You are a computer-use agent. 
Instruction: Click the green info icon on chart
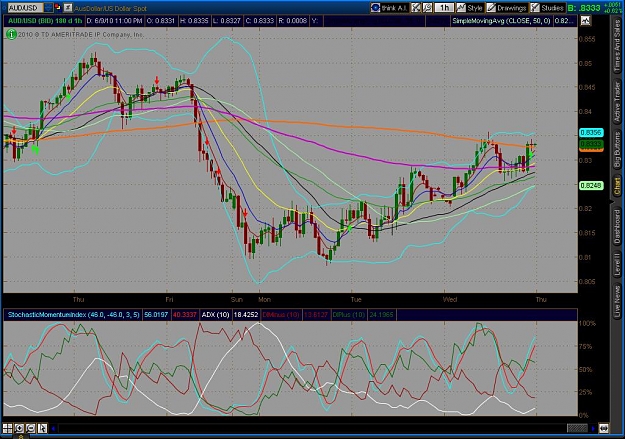click(11, 35)
